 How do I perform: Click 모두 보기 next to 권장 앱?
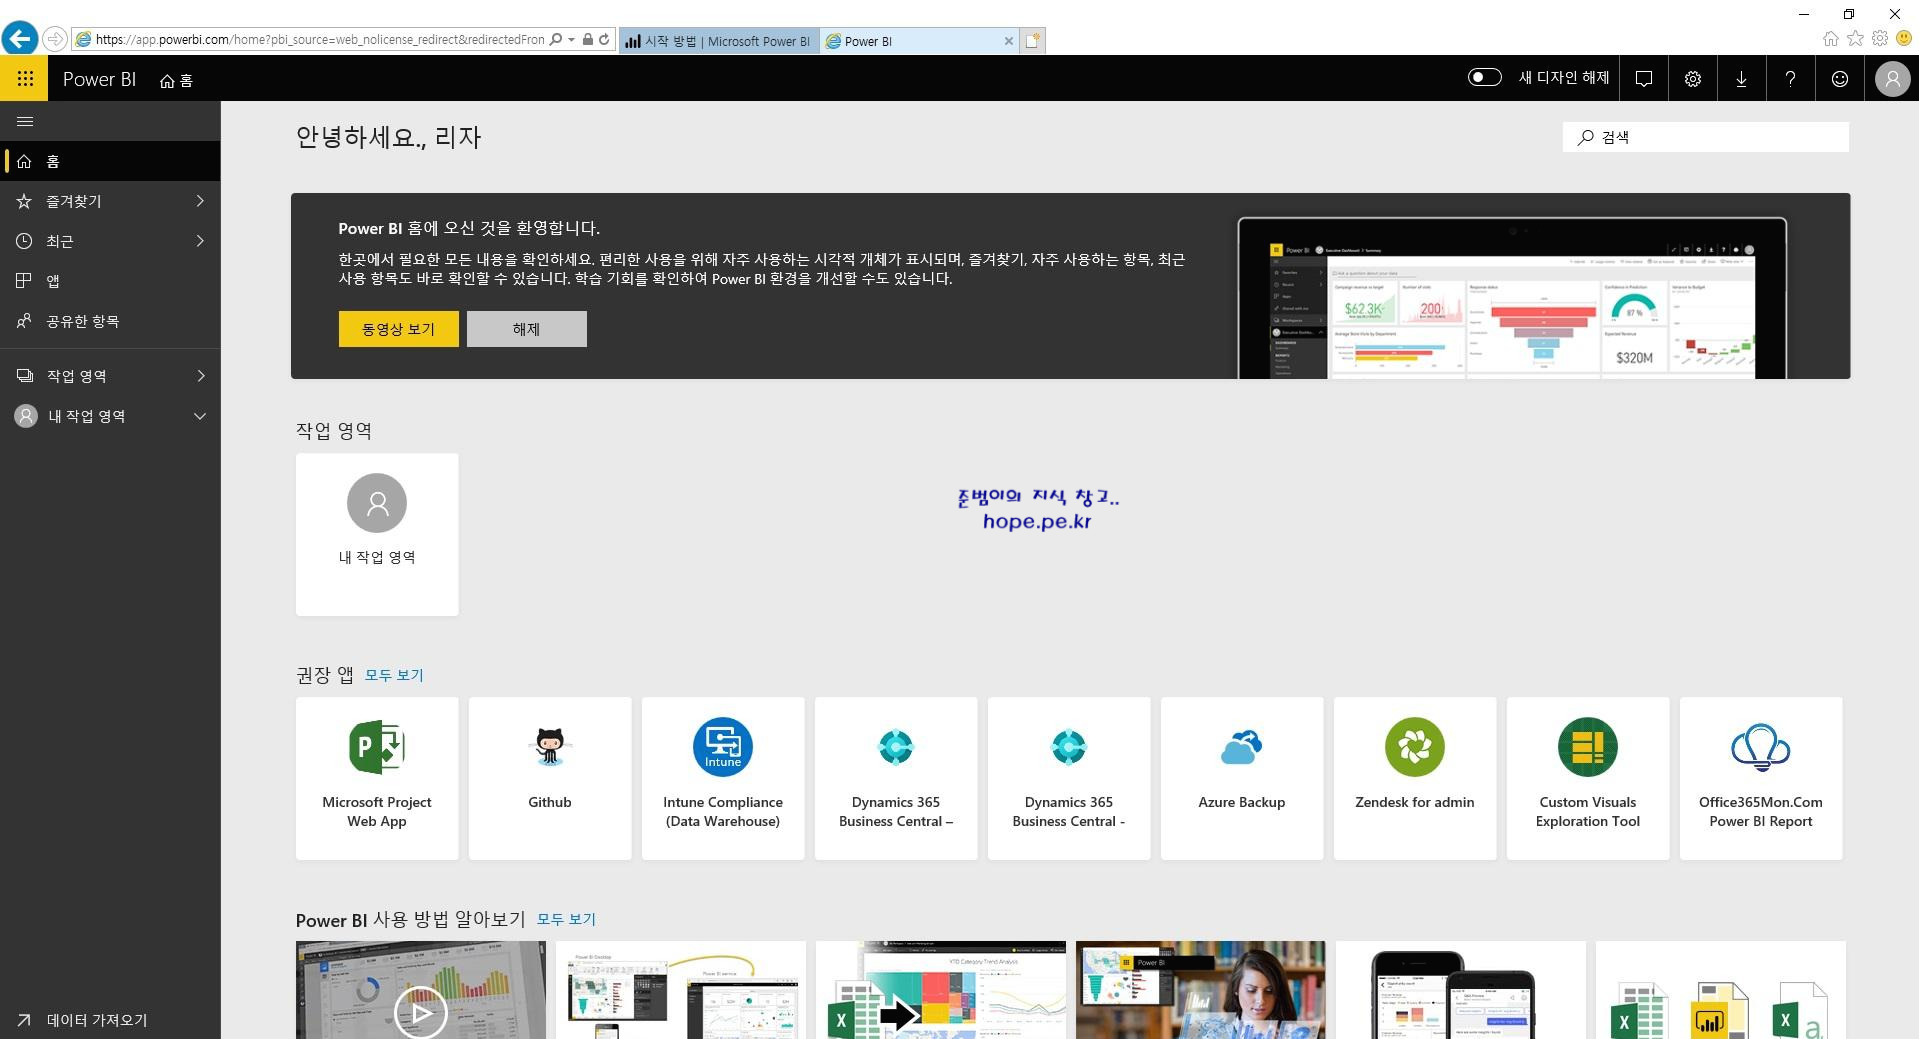(x=394, y=675)
